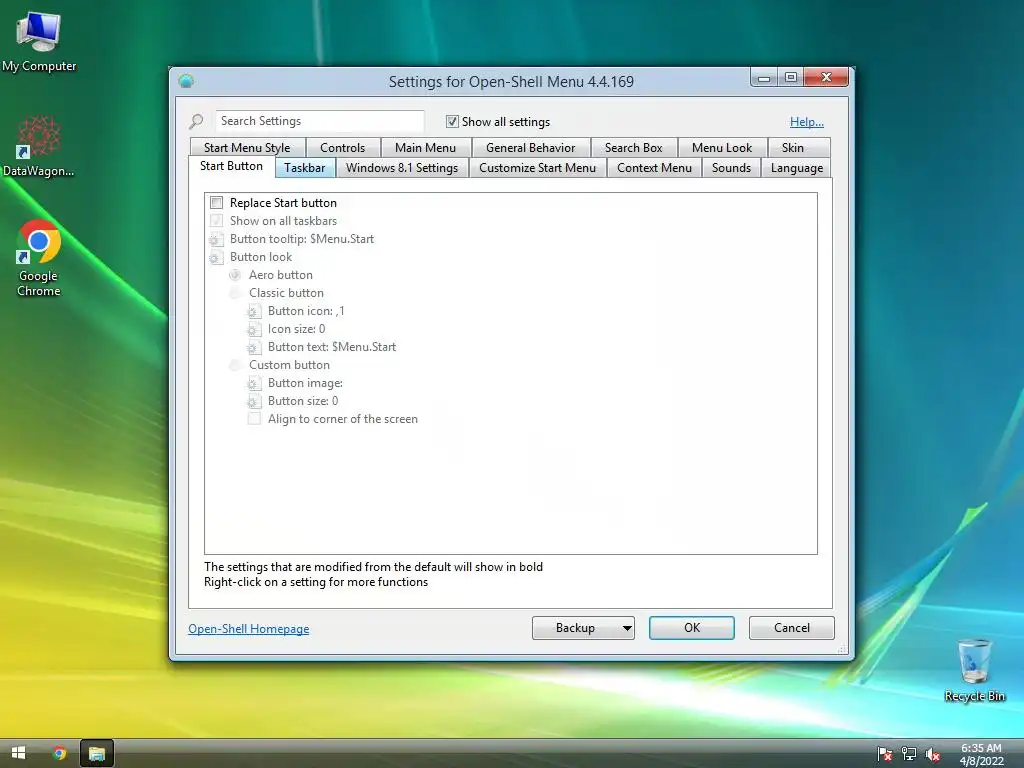This screenshot has width=1024, height=768.
Task: Select the Aero button radio option
Action: (x=235, y=275)
